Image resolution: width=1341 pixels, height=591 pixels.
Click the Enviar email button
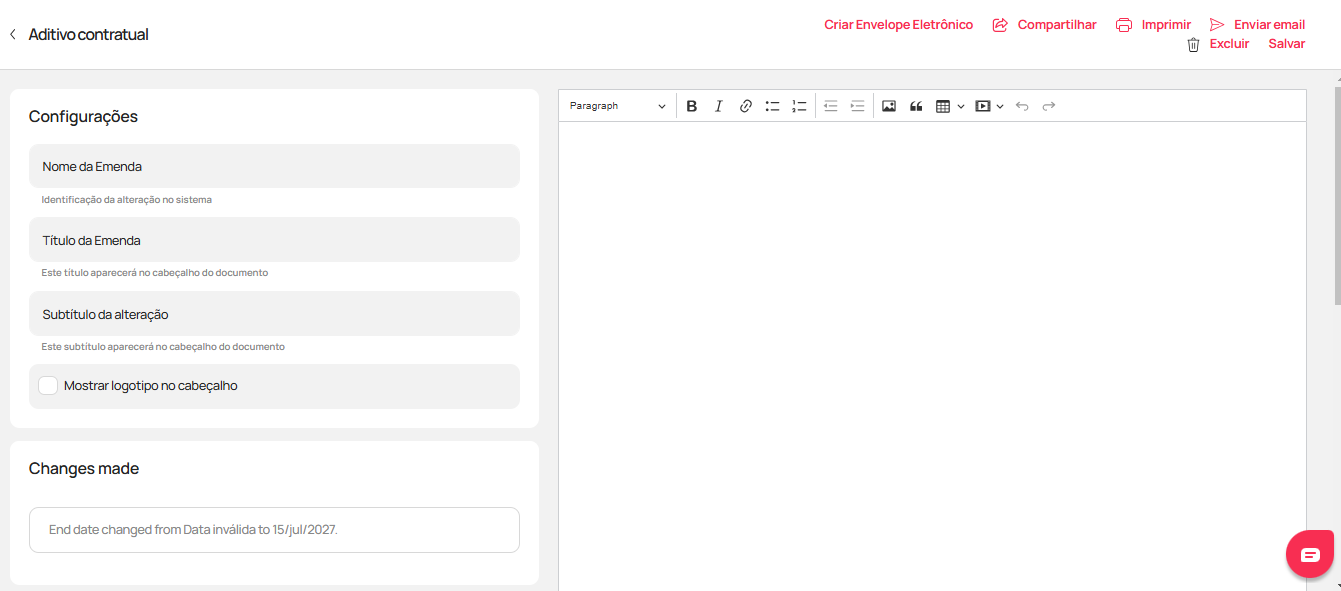pyautogui.click(x=1269, y=25)
